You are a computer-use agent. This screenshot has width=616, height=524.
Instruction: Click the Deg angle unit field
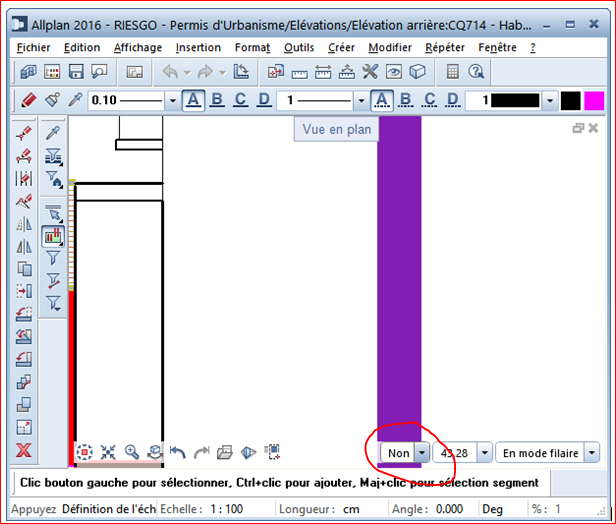492,509
